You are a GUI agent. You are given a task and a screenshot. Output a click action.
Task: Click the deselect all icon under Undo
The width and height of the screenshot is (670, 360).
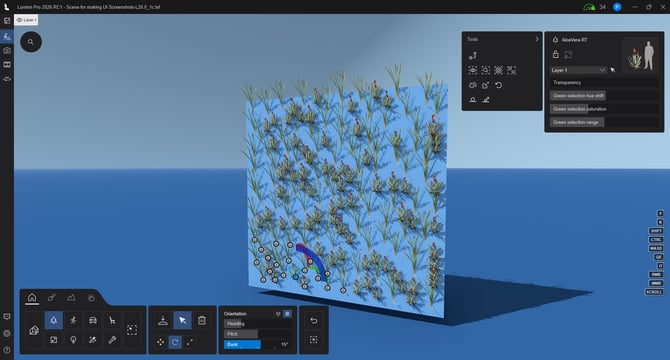(314, 340)
